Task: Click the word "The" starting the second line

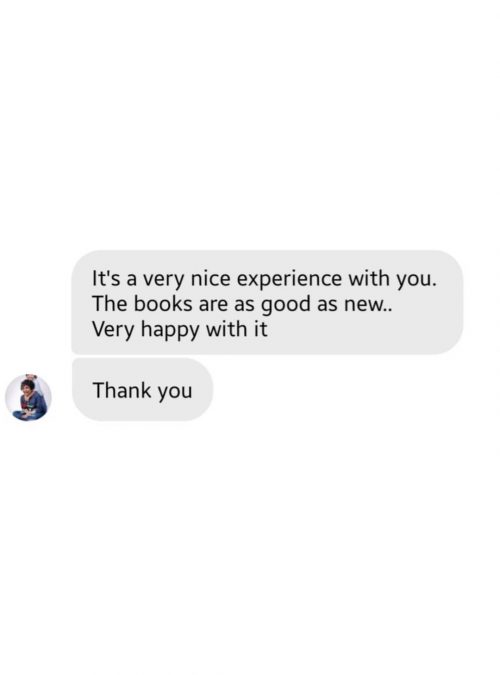Action: (x=109, y=303)
